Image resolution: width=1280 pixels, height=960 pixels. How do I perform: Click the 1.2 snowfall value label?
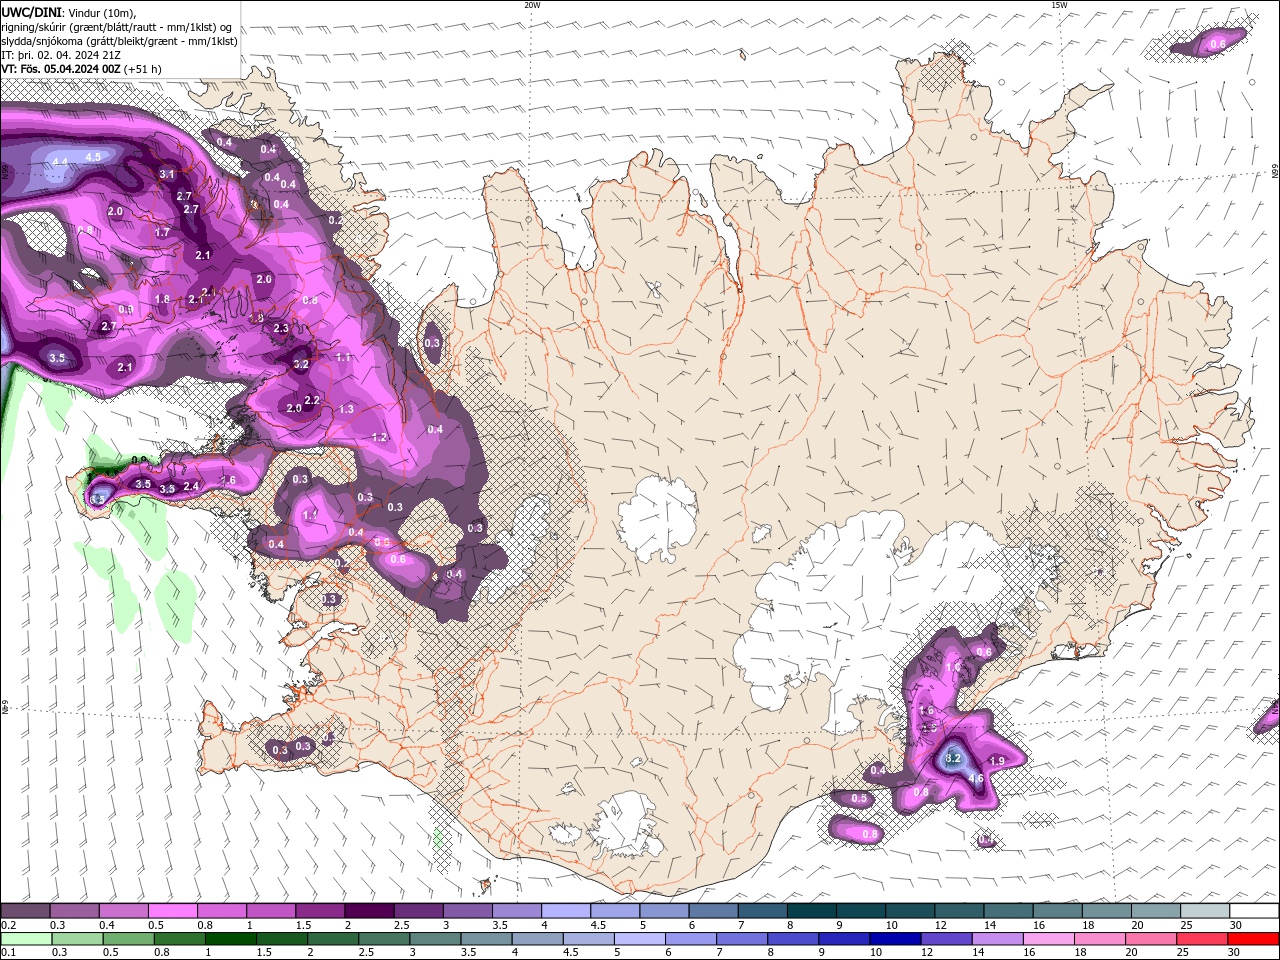[x=379, y=437]
